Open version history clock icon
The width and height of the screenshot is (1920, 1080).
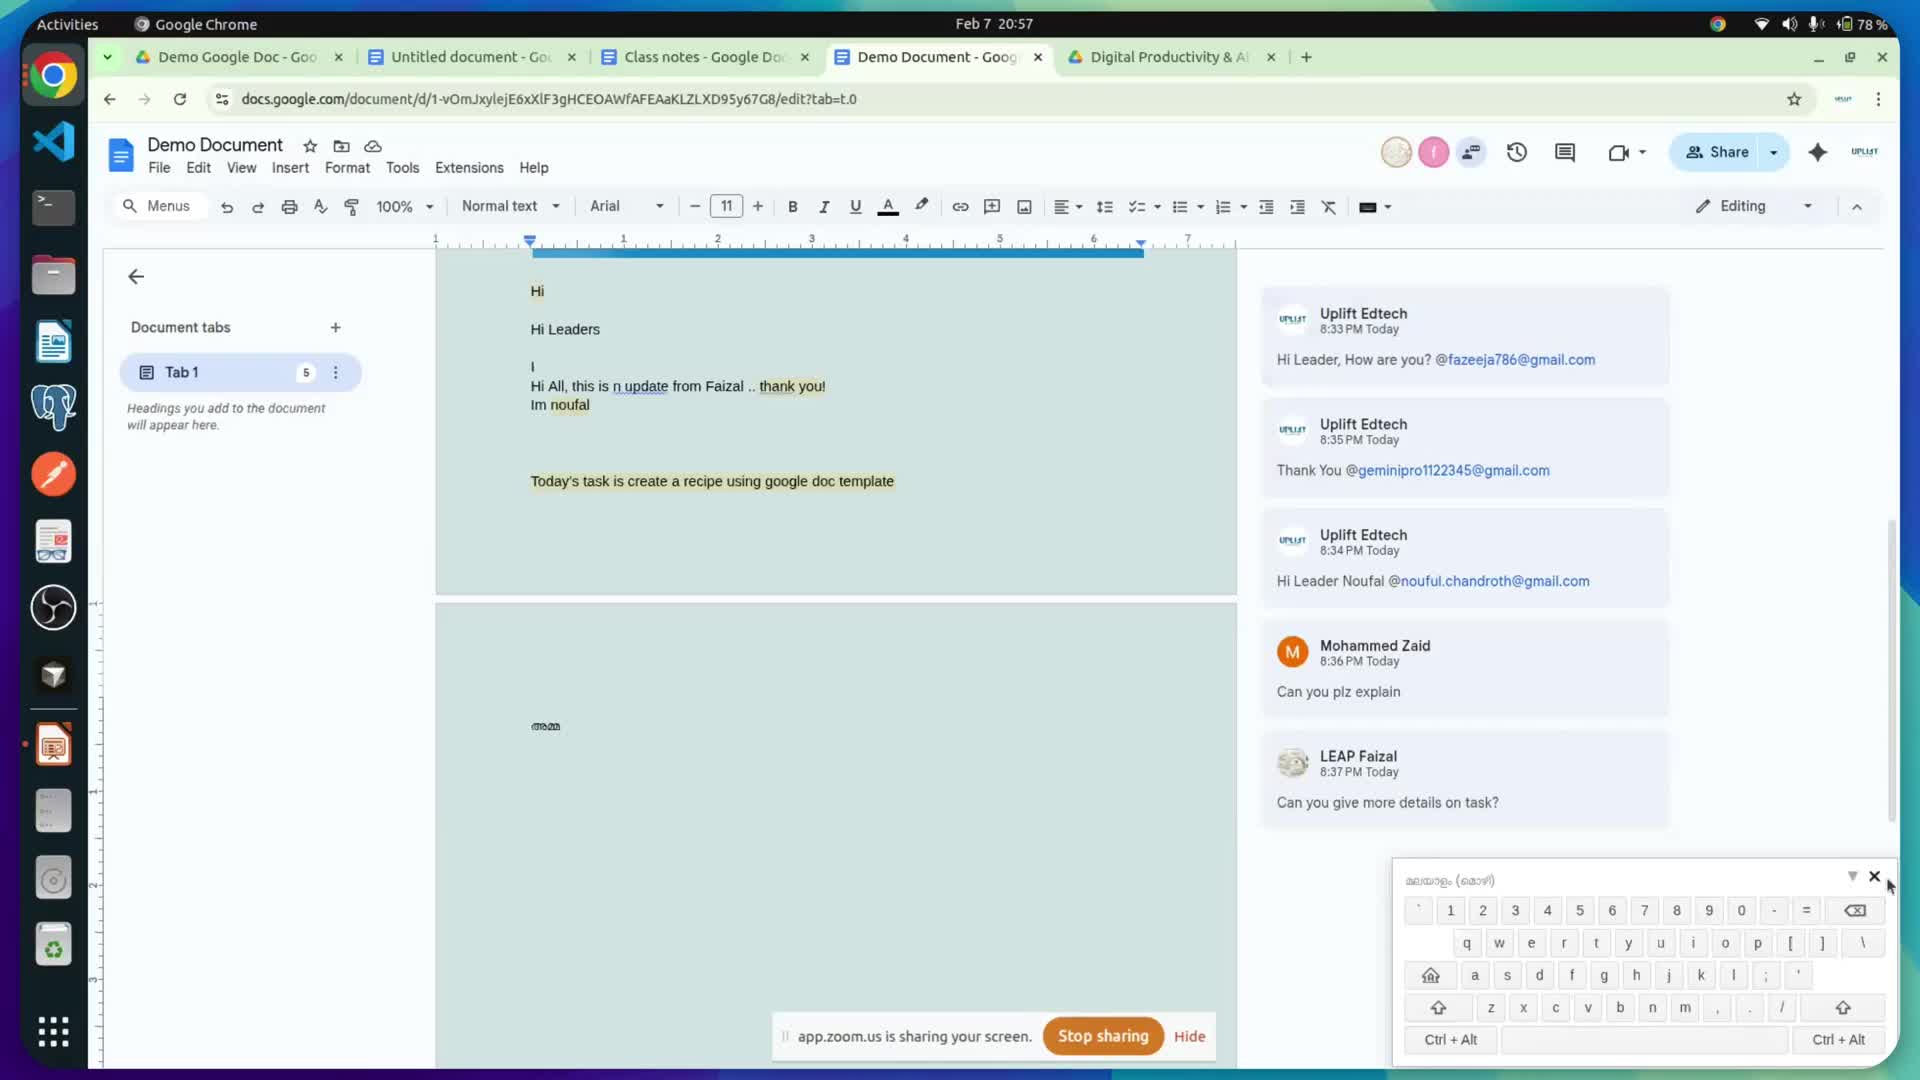pyautogui.click(x=1516, y=152)
